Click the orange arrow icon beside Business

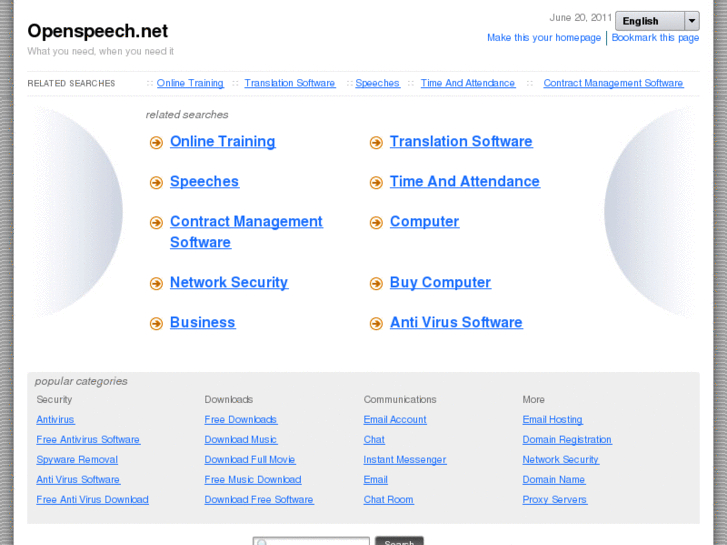point(156,324)
